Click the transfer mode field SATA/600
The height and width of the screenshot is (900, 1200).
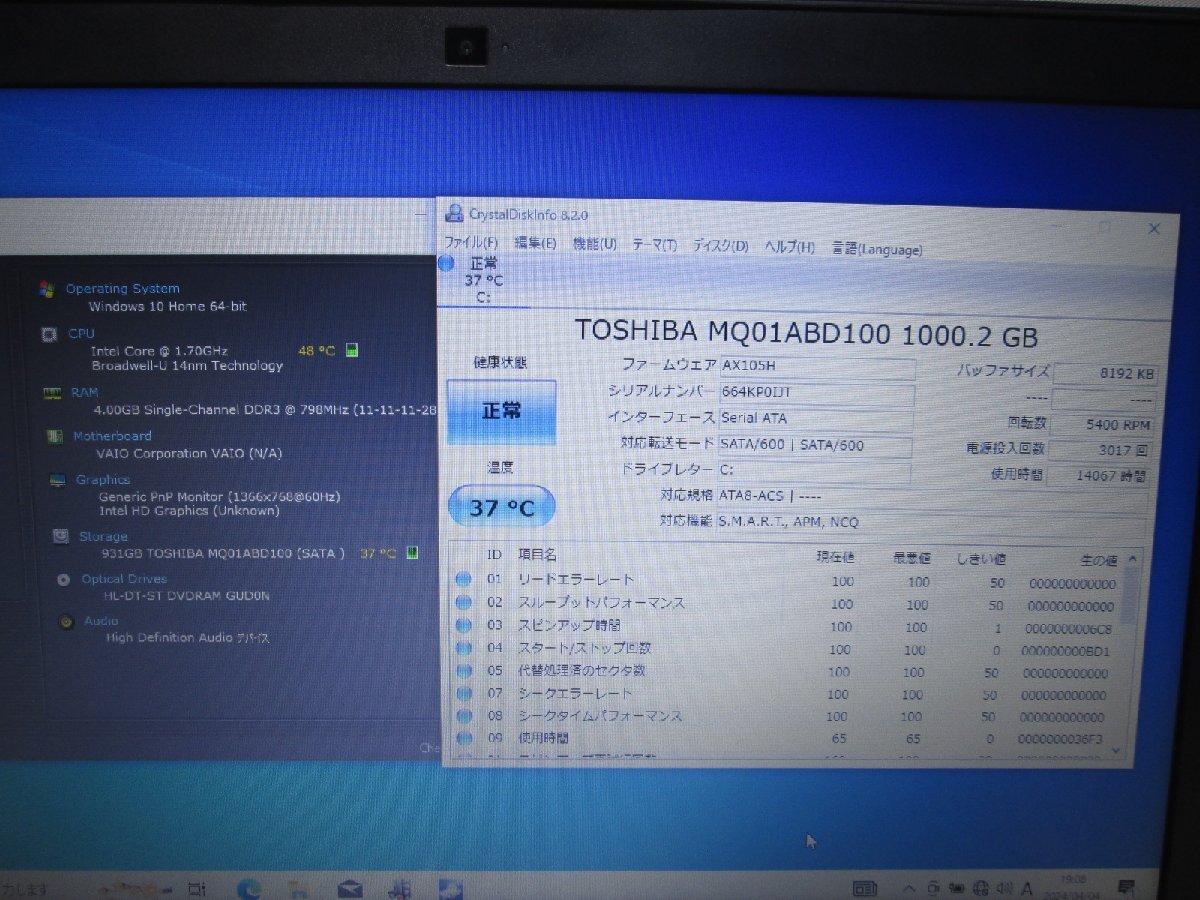click(814, 445)
